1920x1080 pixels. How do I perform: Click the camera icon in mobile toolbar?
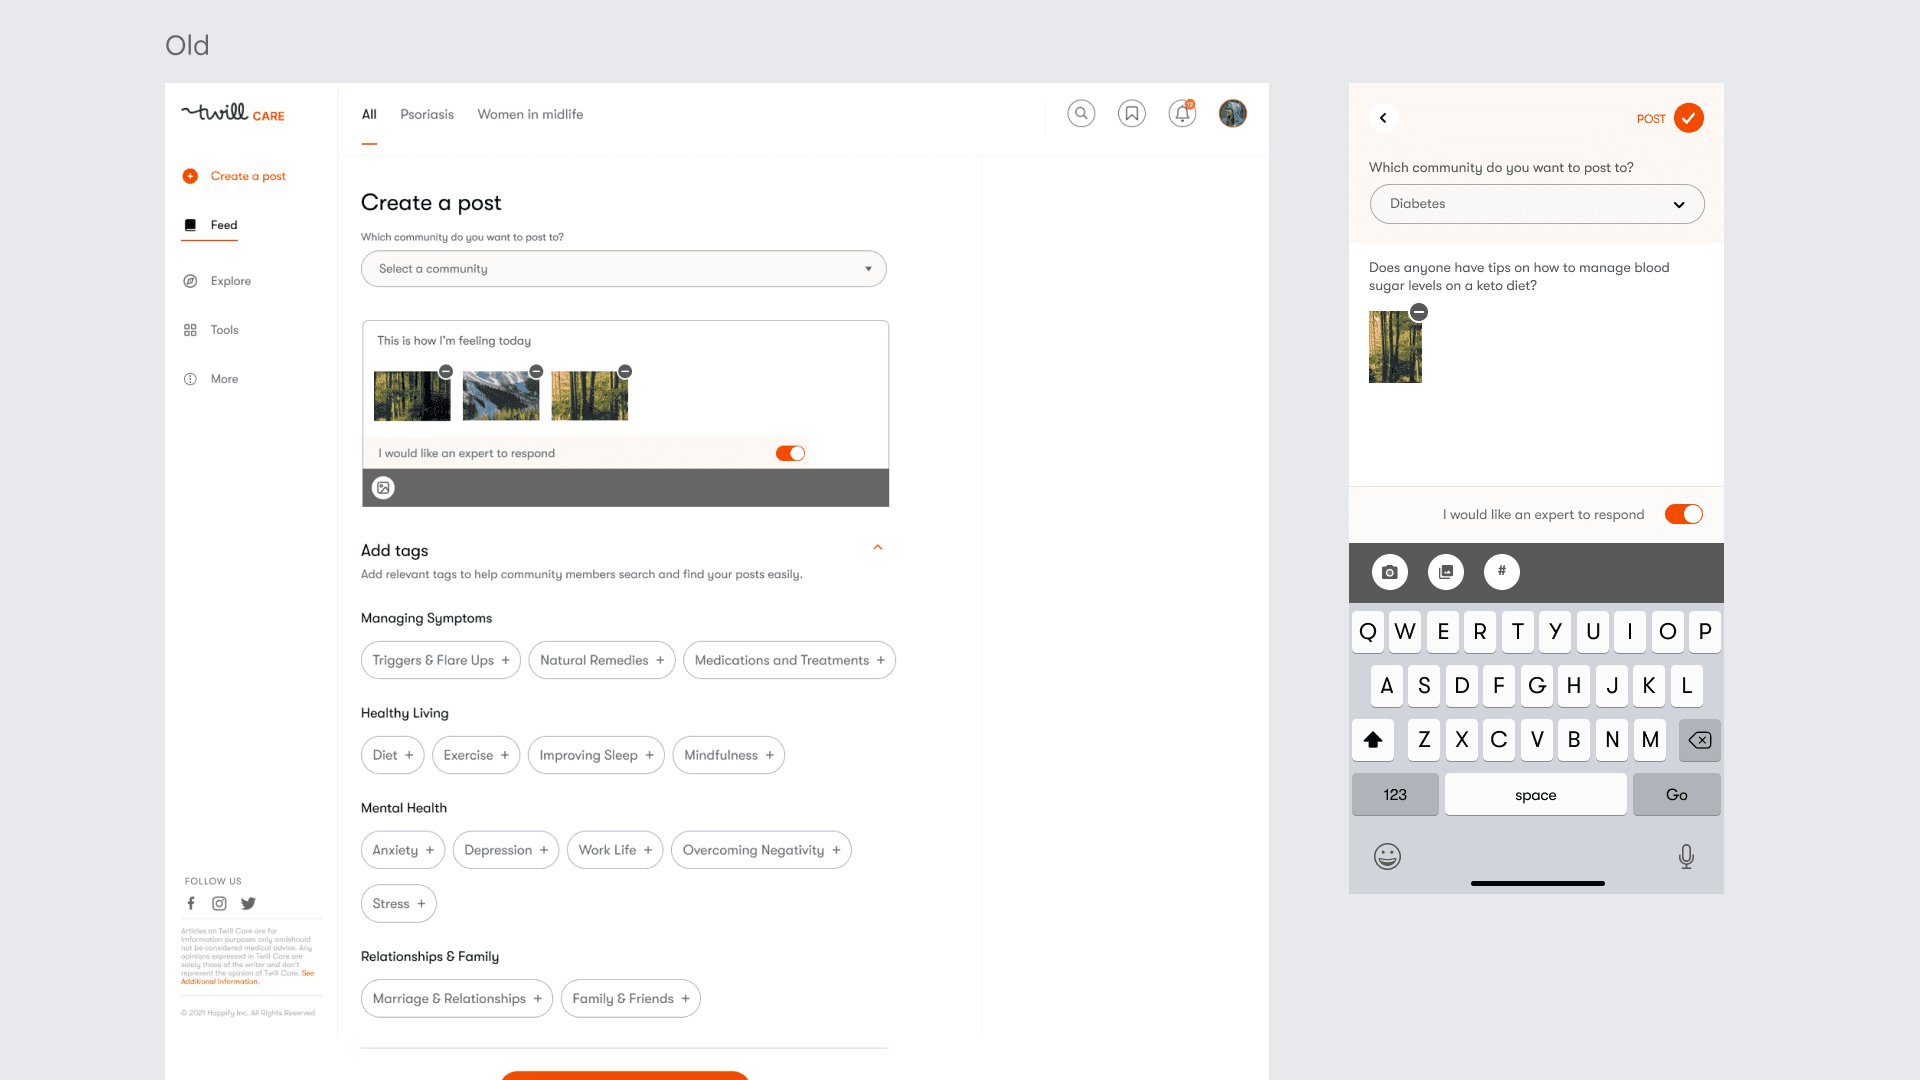tap(1389, 572)
